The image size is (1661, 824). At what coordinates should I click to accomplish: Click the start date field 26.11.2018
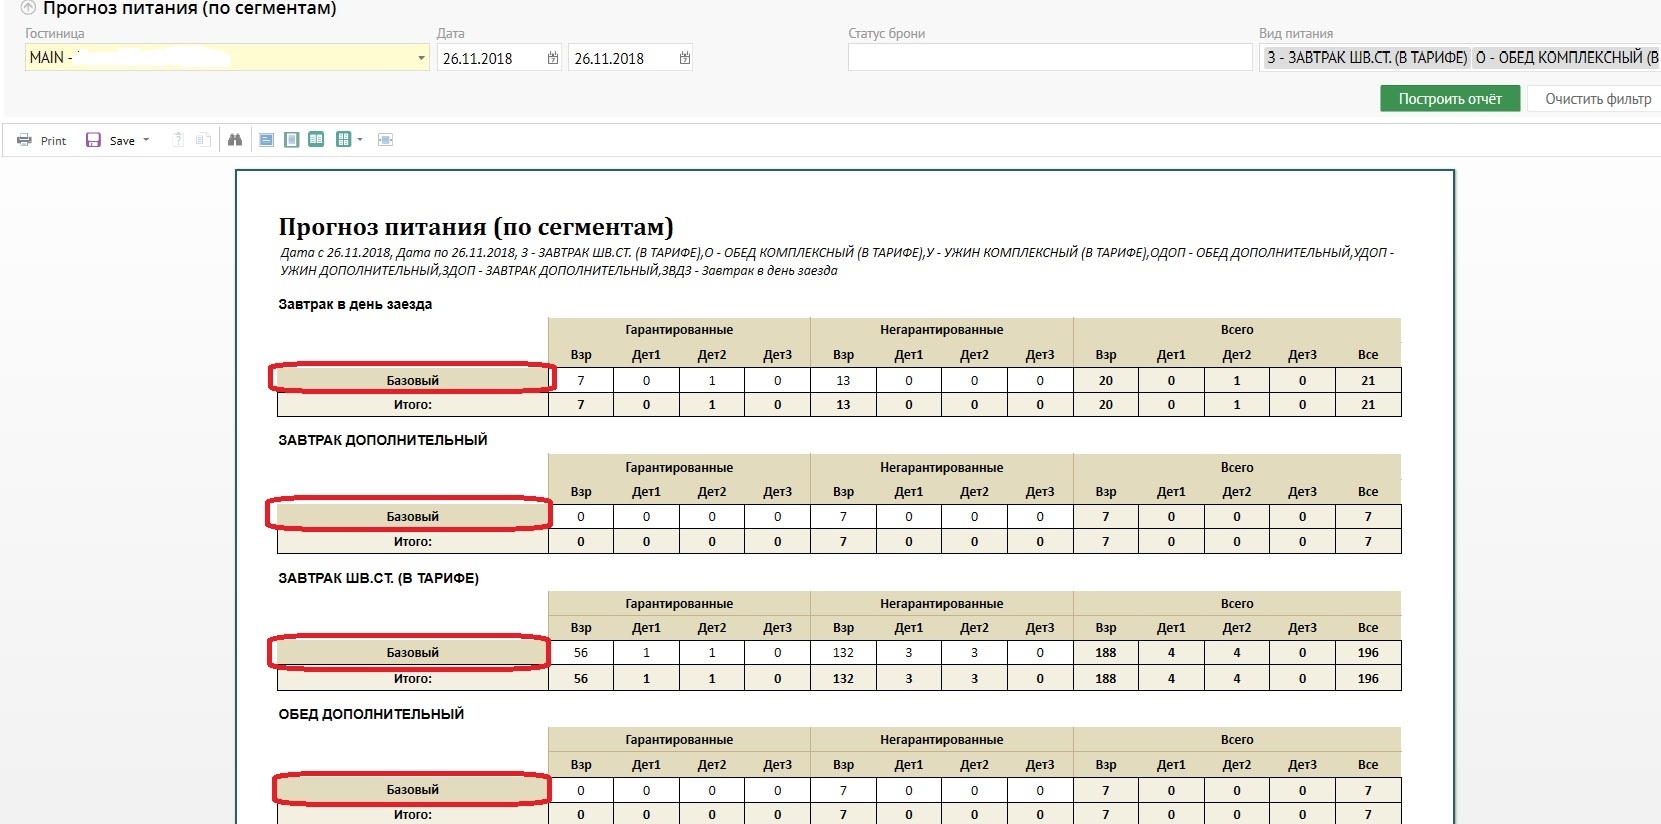point(490,58)
